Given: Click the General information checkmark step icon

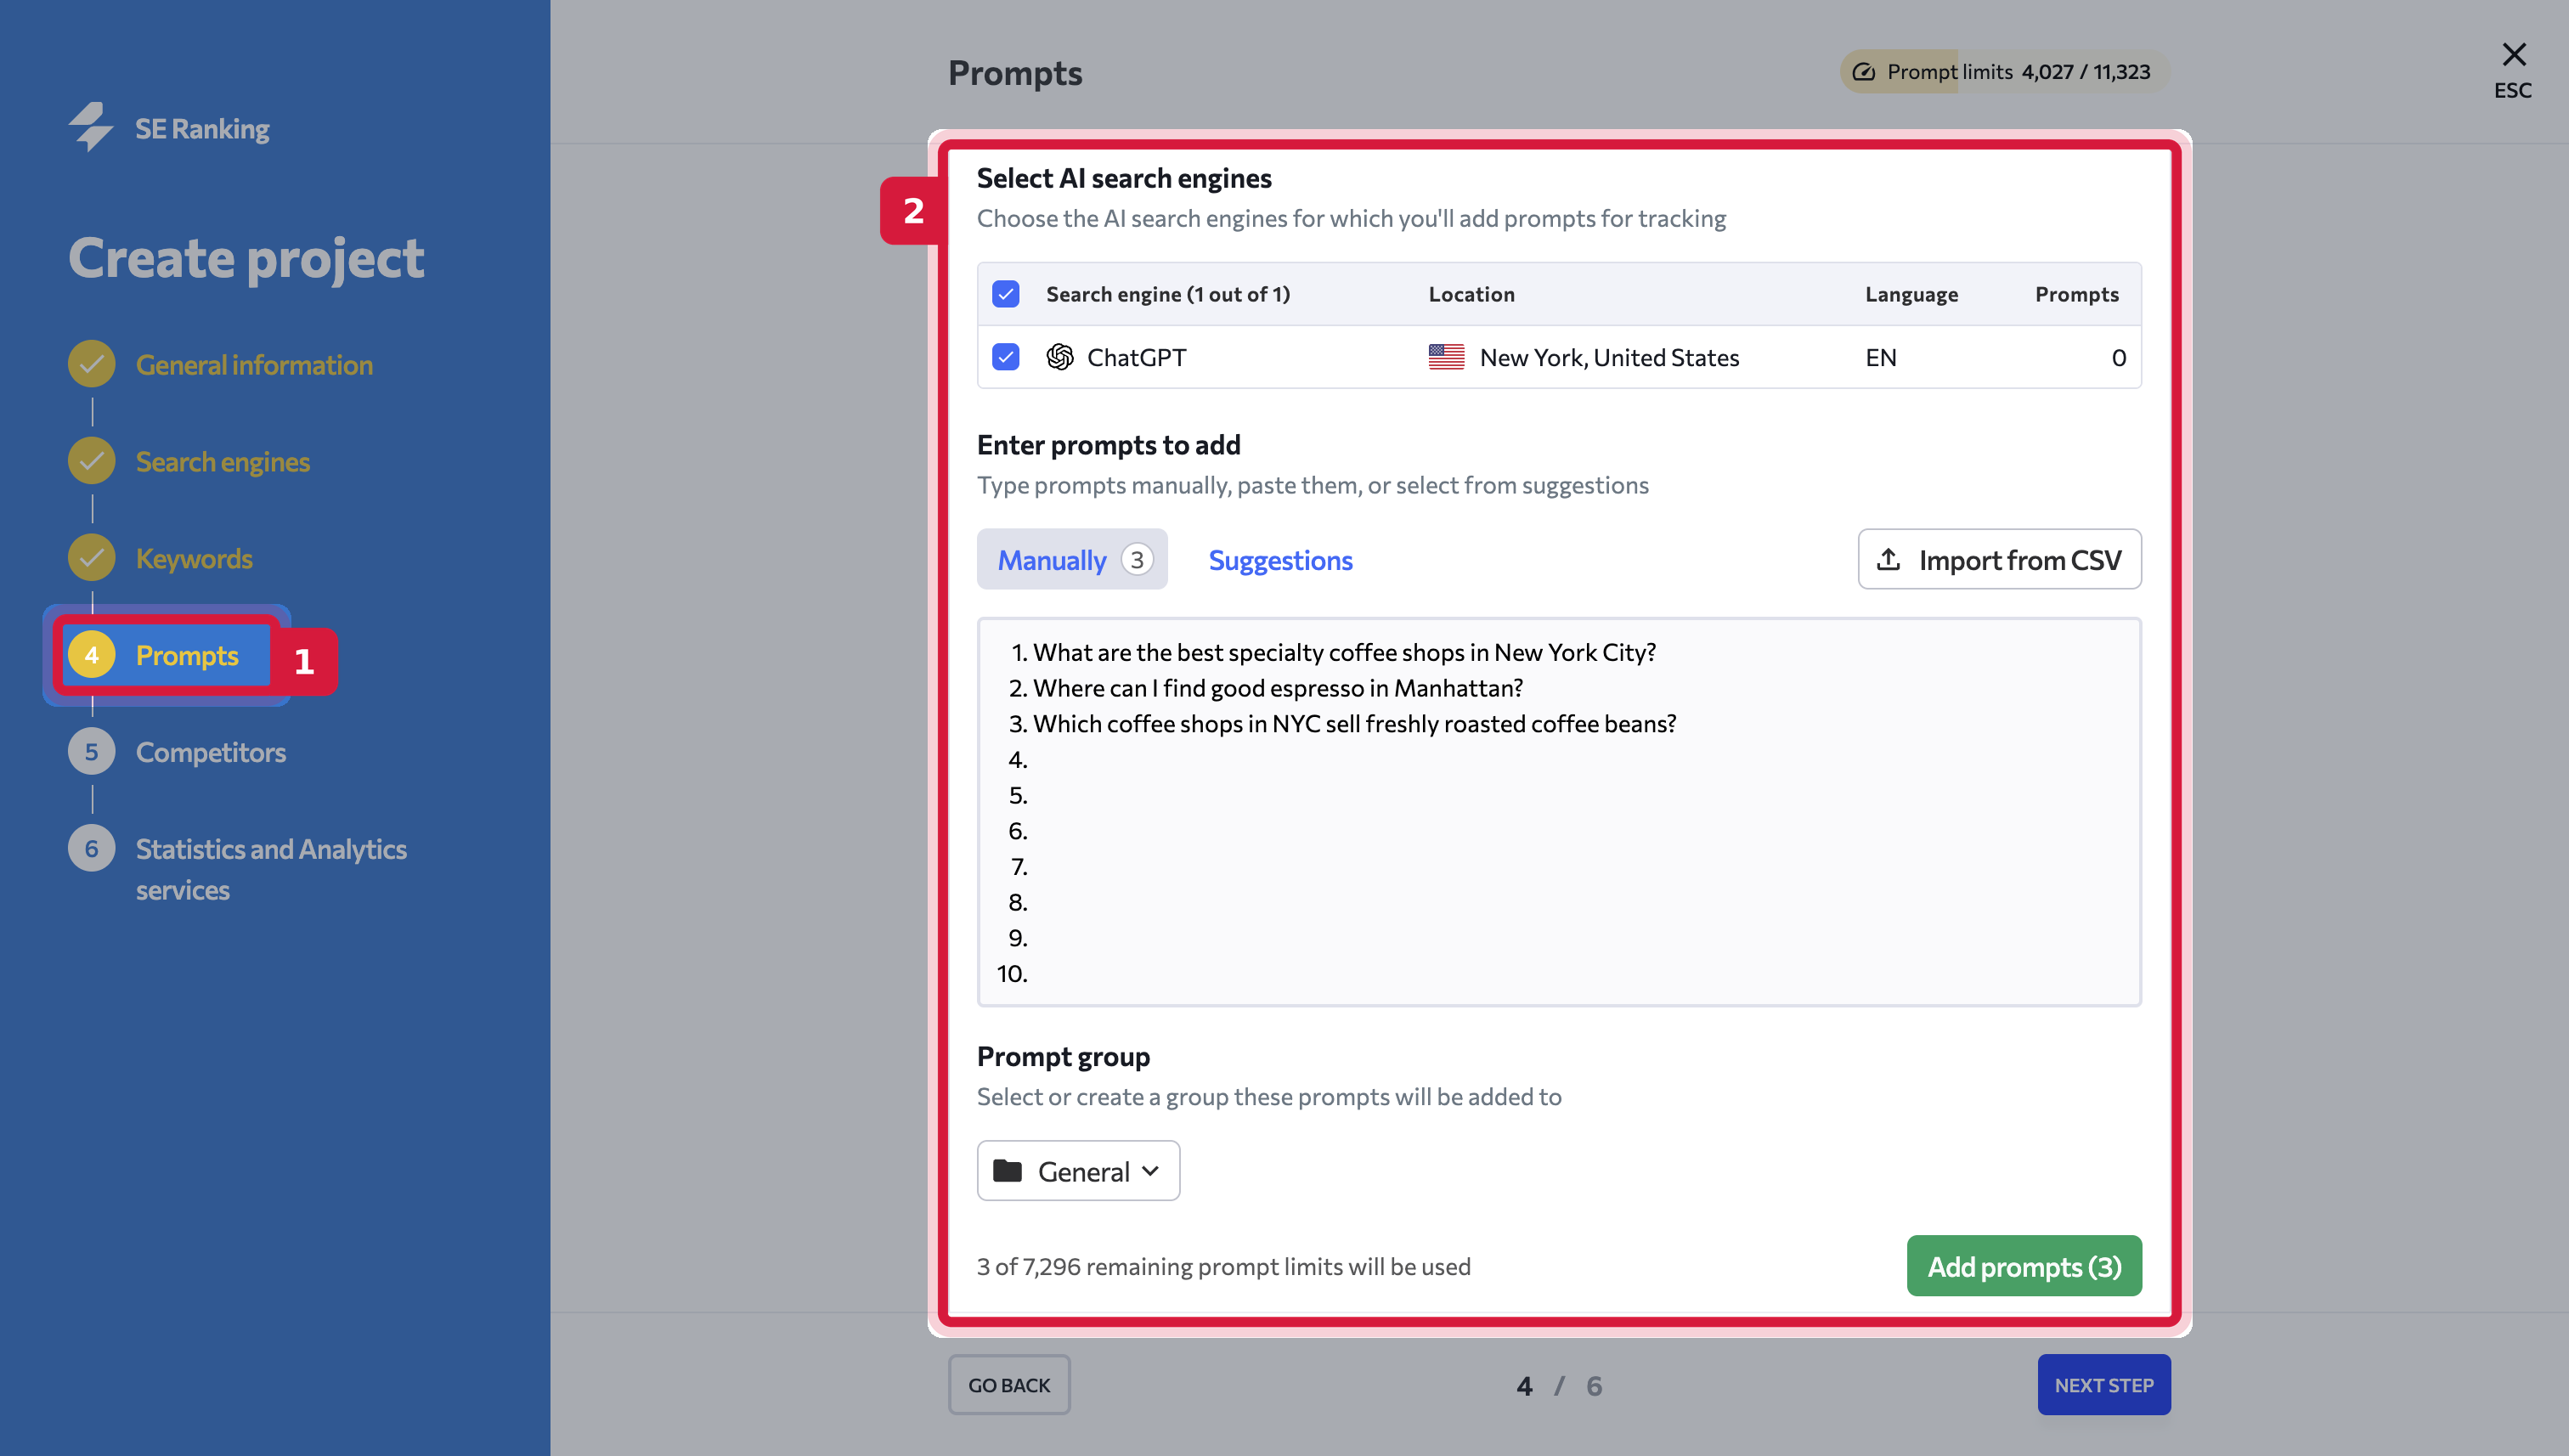Looking at the screenshot, I should [x=92, y=364].
